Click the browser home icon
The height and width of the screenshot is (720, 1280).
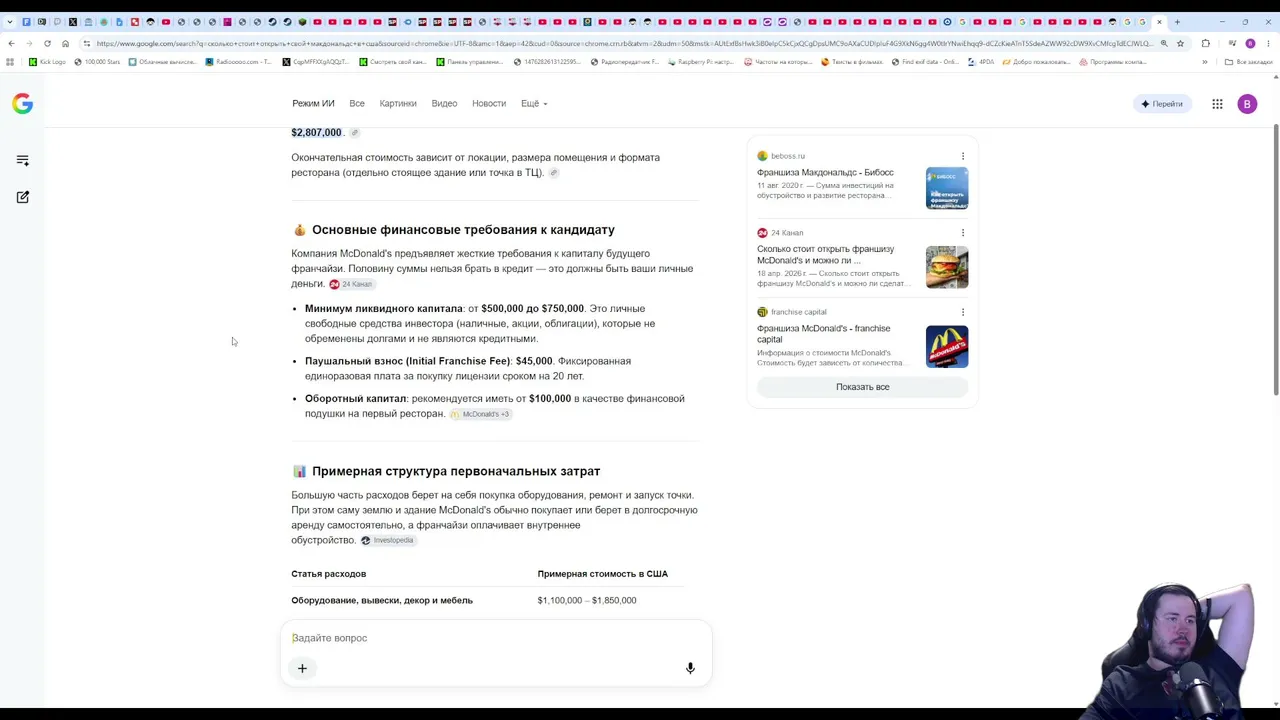65,43
